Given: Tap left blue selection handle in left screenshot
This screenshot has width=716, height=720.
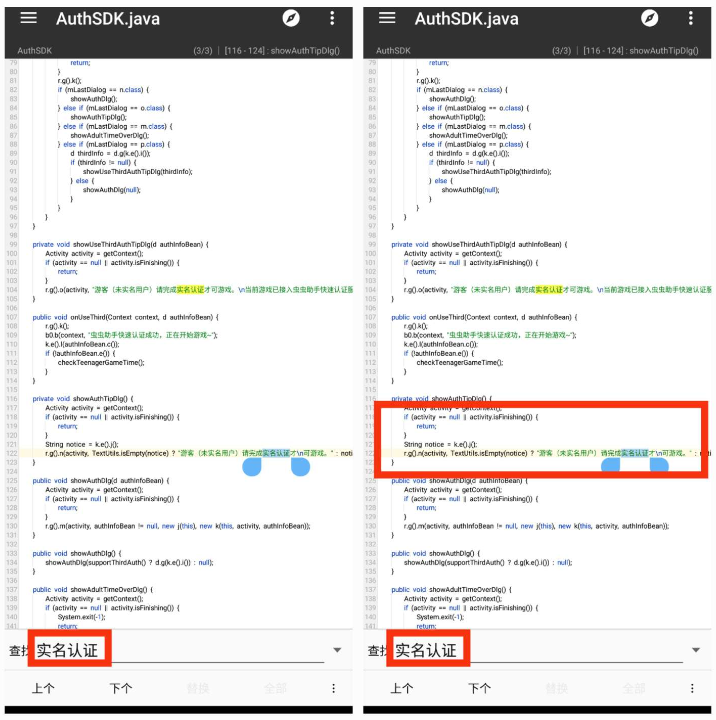Looking at the screenshot, I should (x=252, y=466).
